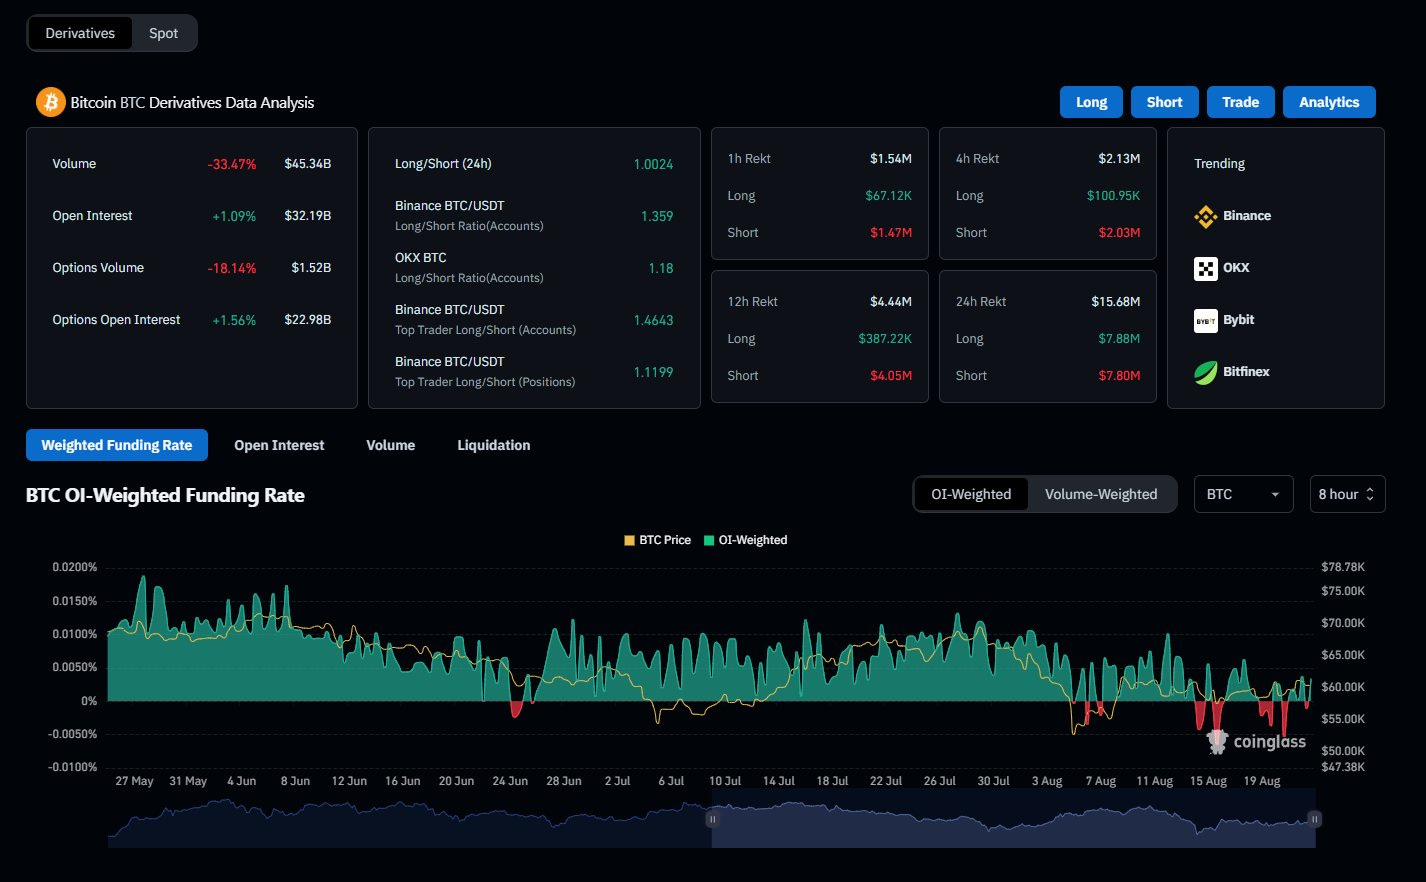Toggle the OI-Weighted legend series
Image resolution: width=1426 pixels, height=882 pixels.
pos(745,540)
